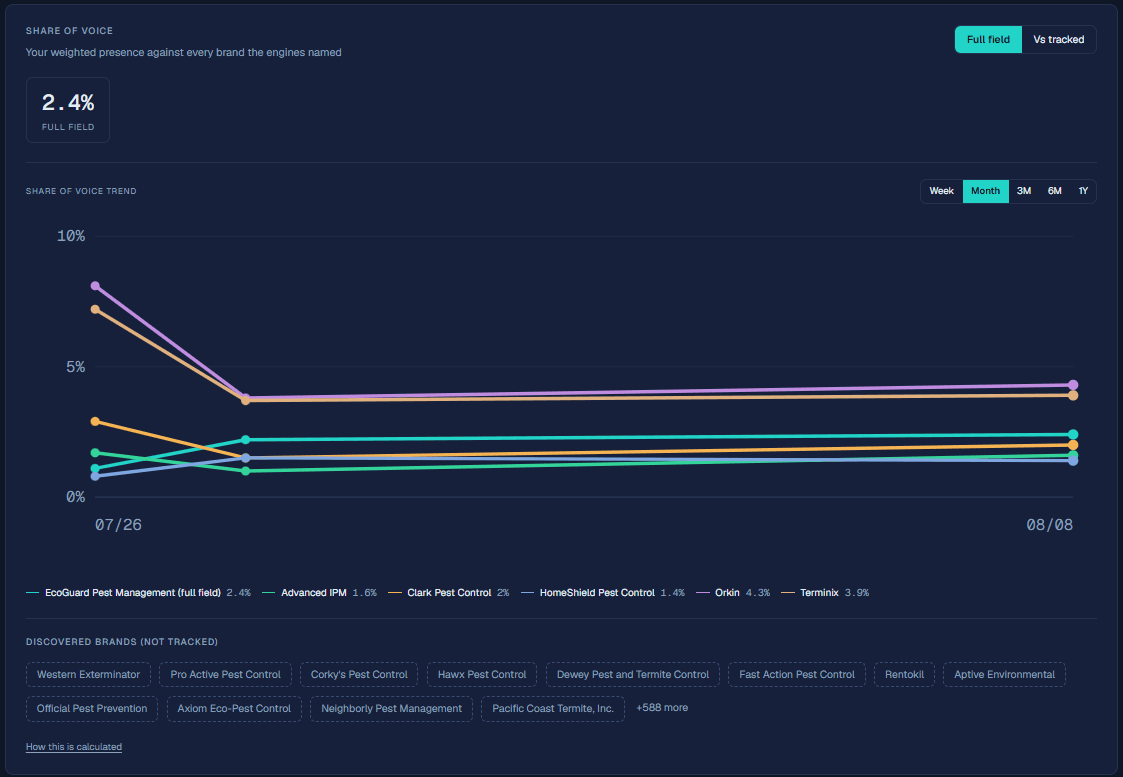Select the 6M time range

1054,191
